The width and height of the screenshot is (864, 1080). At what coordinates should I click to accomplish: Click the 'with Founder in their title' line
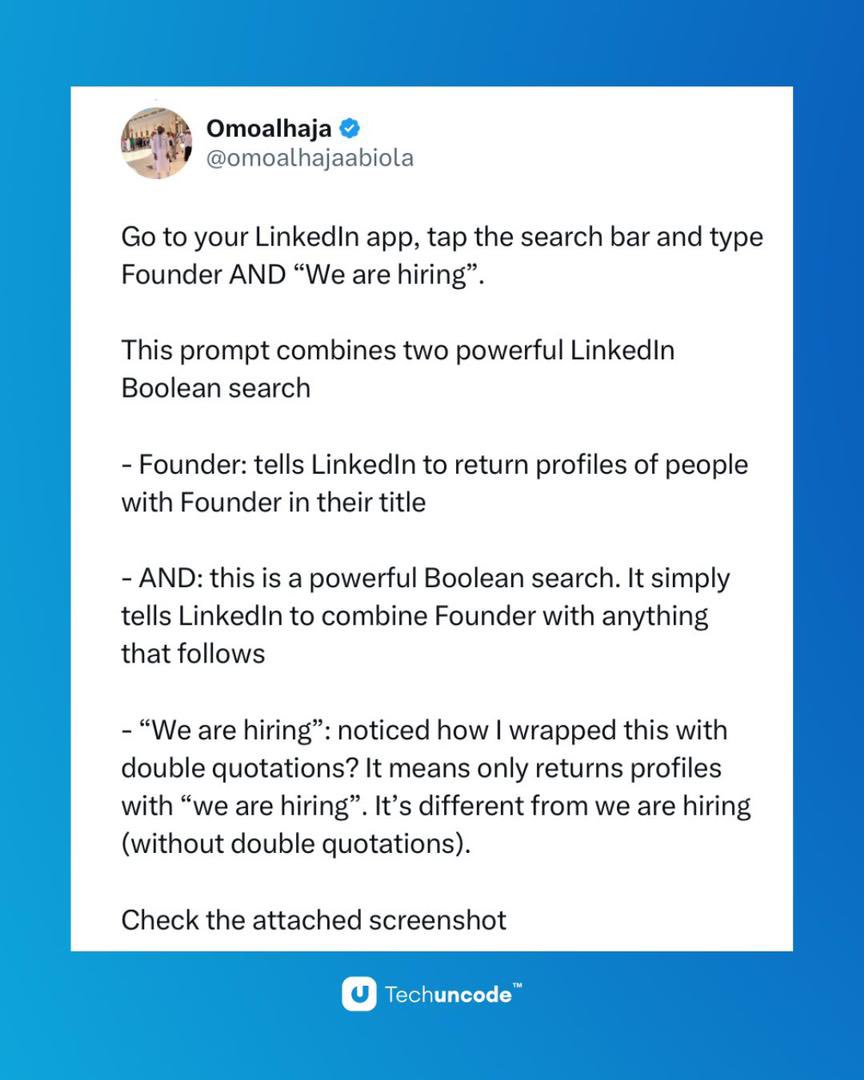(x=274, y=502)
